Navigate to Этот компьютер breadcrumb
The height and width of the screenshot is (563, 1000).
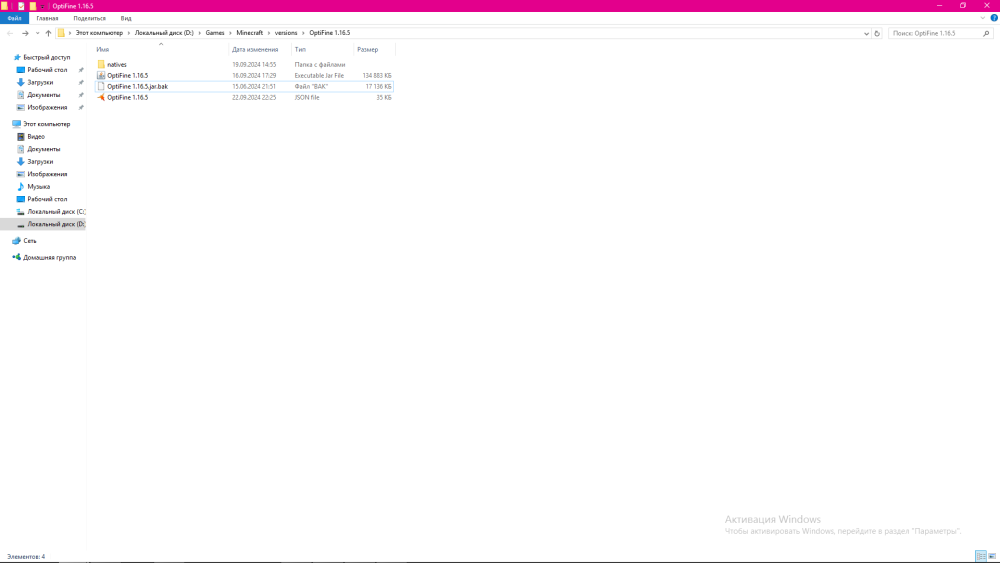99,33
